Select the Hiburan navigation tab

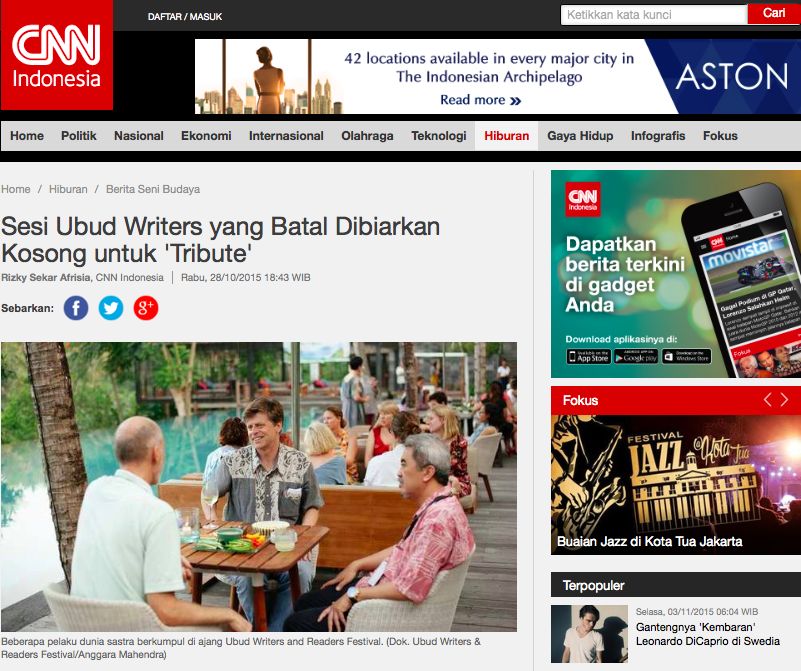click(506, 136)
